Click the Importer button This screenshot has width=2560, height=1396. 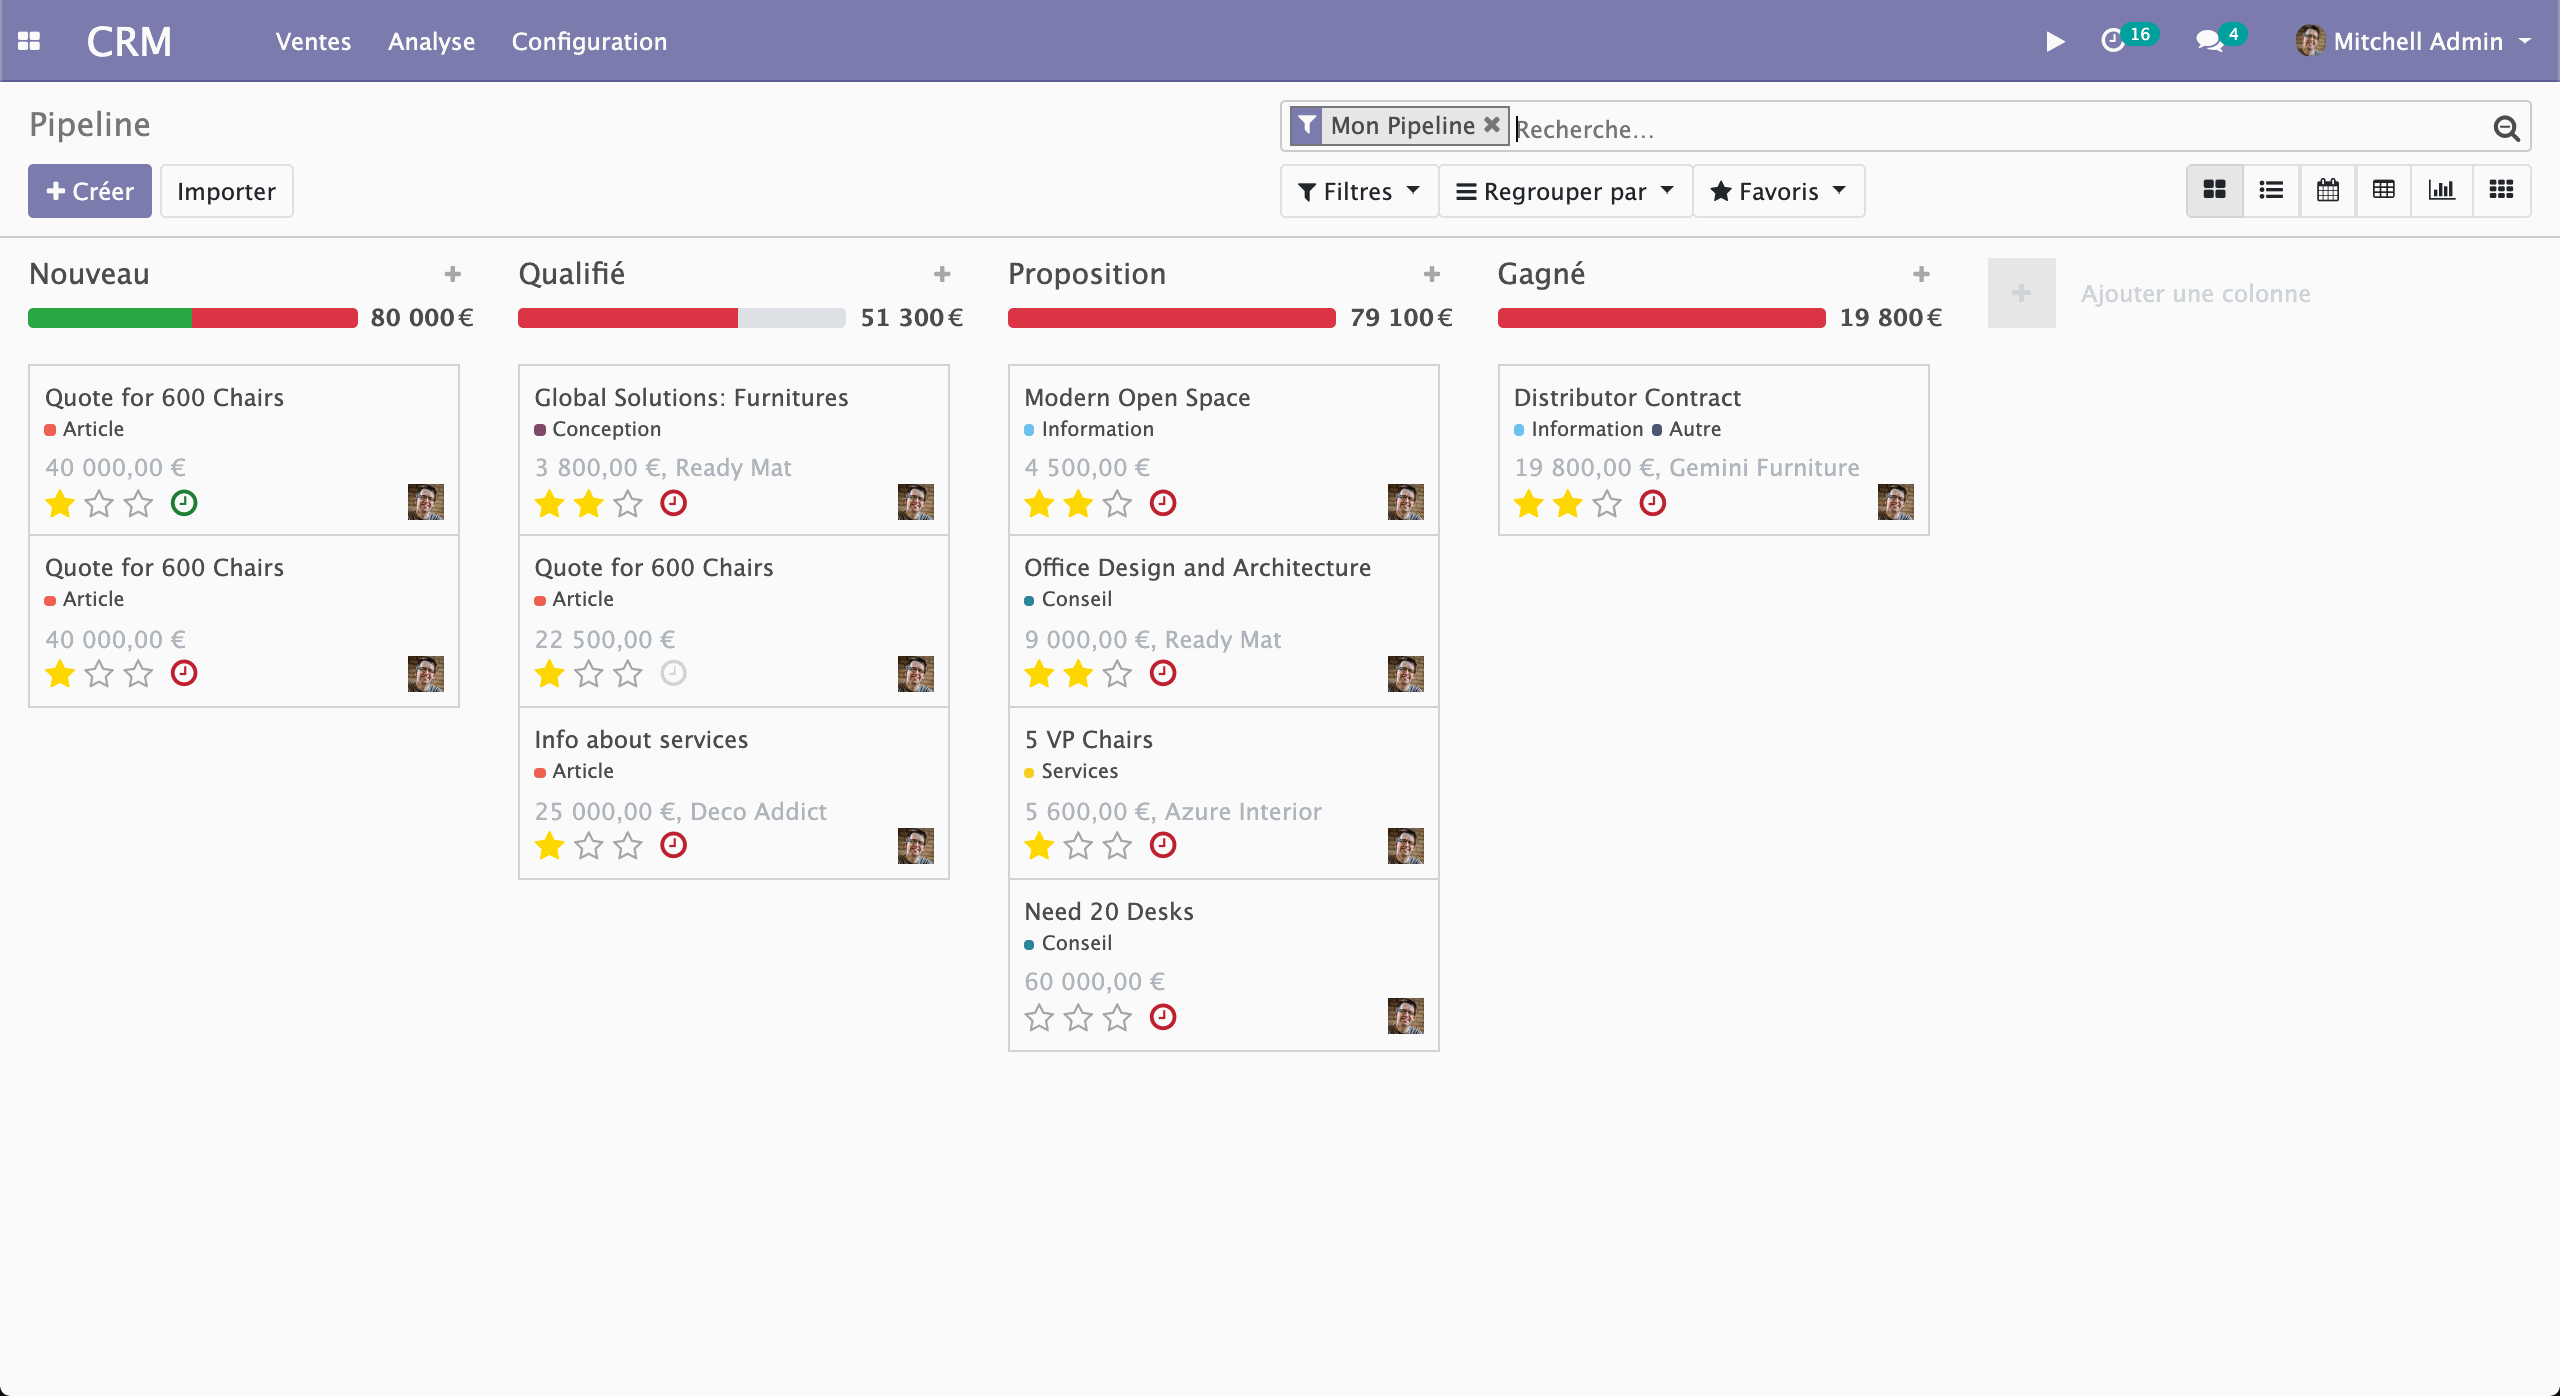226,190
